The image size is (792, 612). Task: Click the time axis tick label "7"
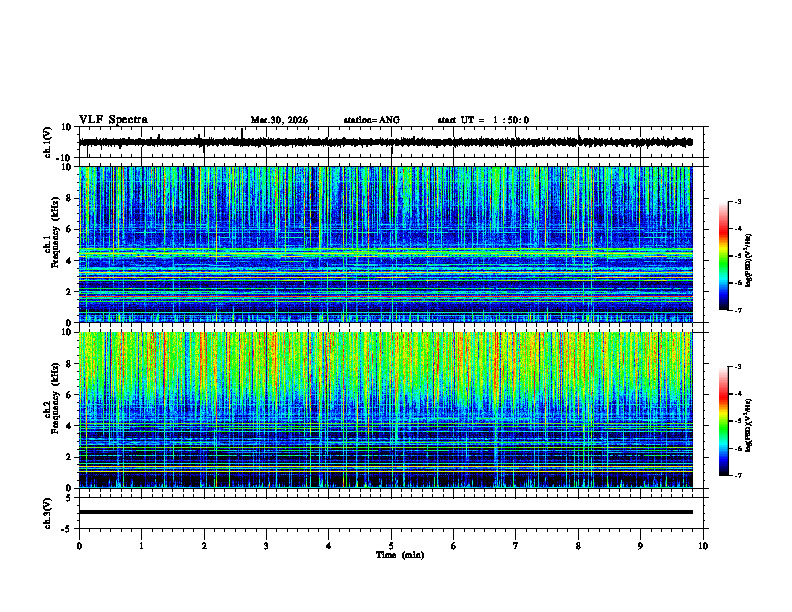pos(516,546)
